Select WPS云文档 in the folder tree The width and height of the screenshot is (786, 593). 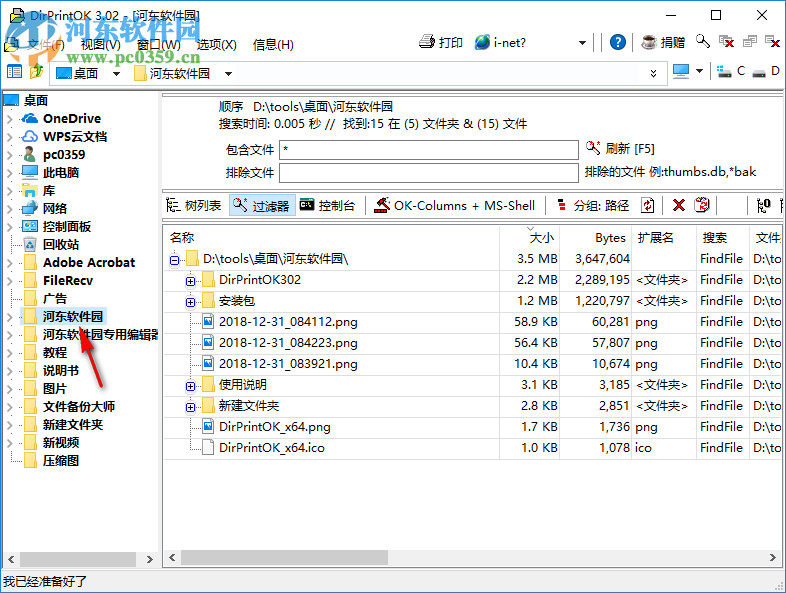tap(75, 136)
